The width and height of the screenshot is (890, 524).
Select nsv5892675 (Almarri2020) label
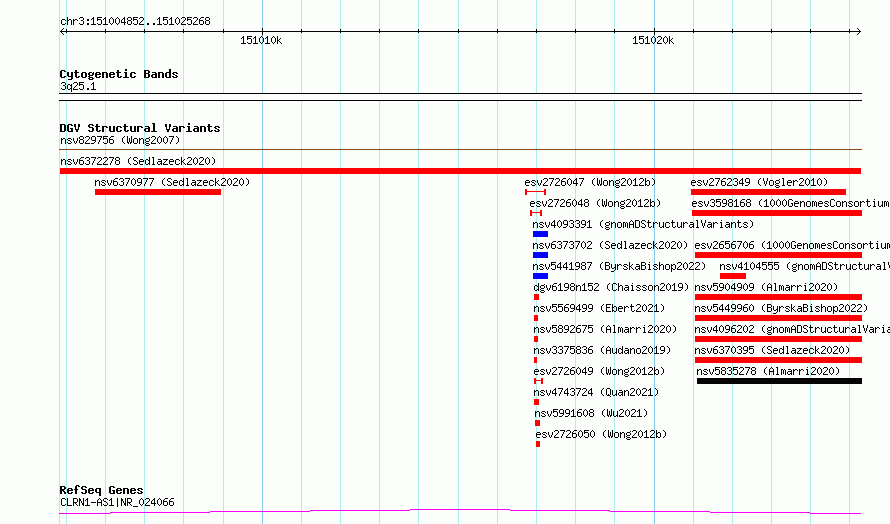(x=605, y=329)
